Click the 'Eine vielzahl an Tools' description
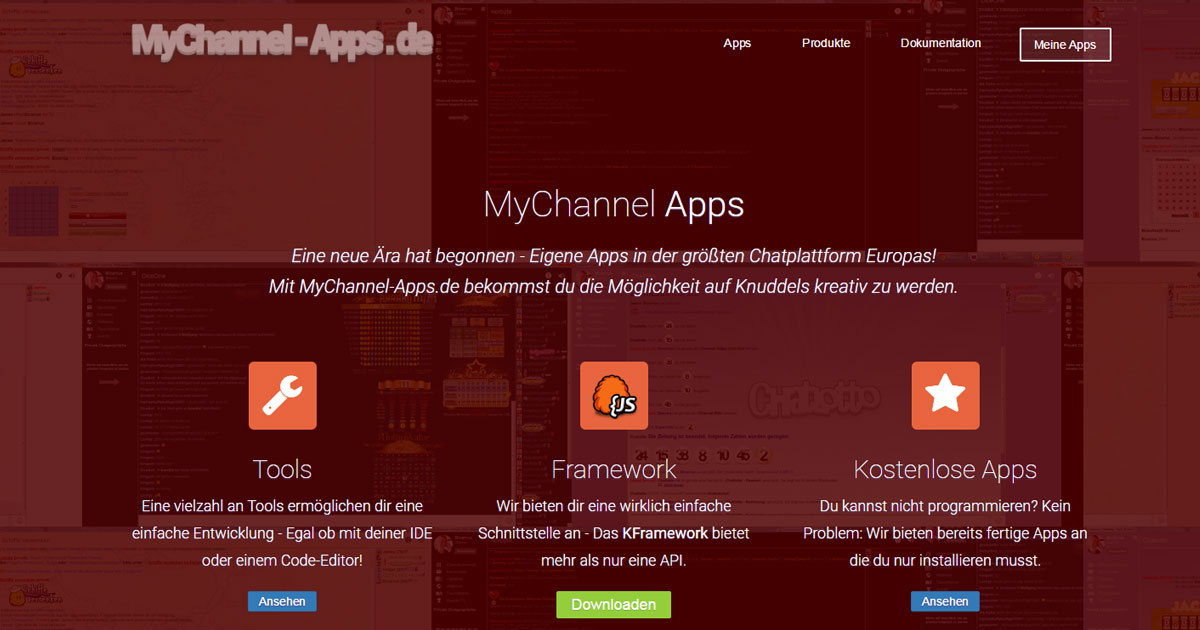1200x630 pixels. [283, 534]
